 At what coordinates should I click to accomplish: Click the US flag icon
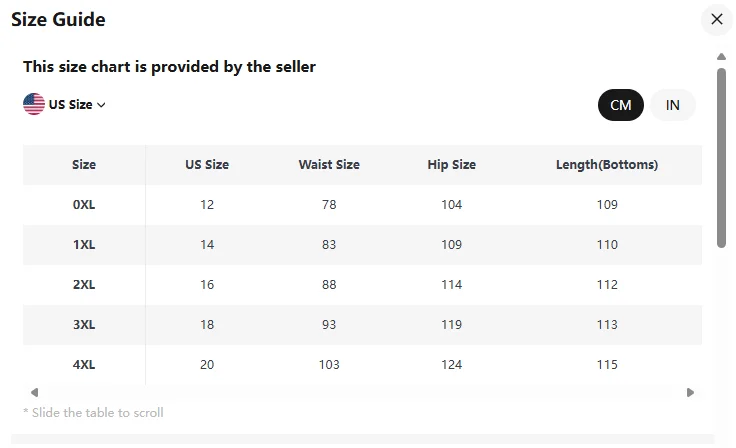tap(34, 104)
